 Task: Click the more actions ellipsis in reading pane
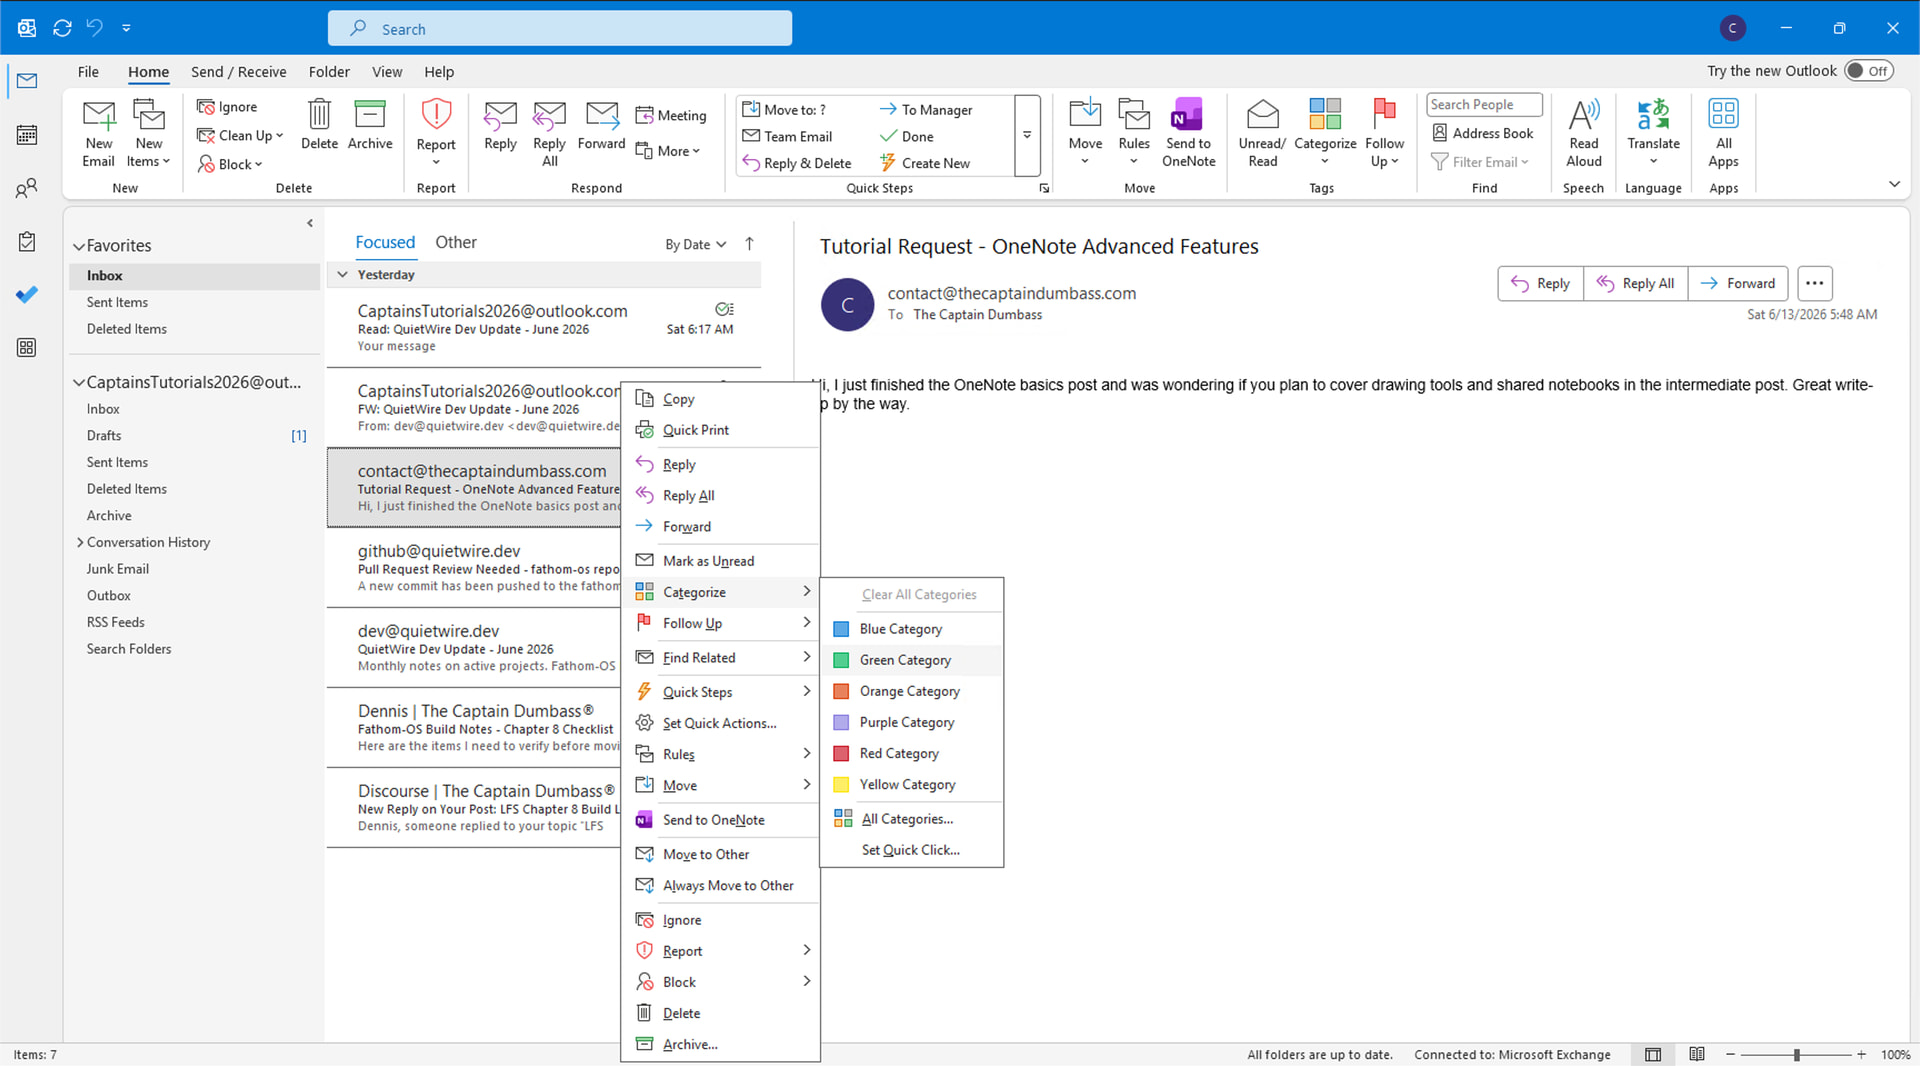pyautogui.click(x=1815, y=283)
